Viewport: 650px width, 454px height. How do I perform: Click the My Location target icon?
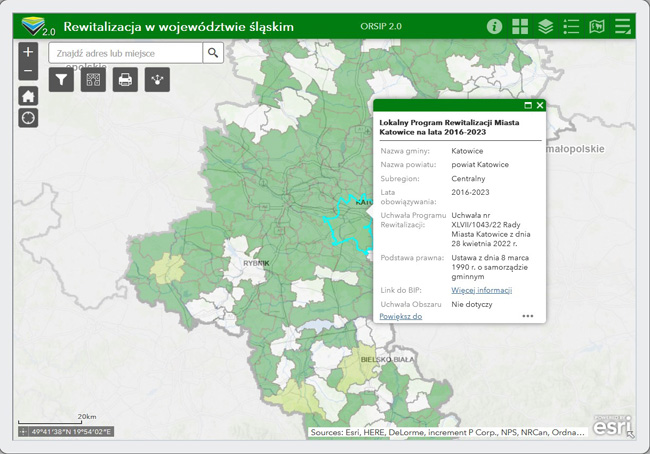(x=28, y=118)
